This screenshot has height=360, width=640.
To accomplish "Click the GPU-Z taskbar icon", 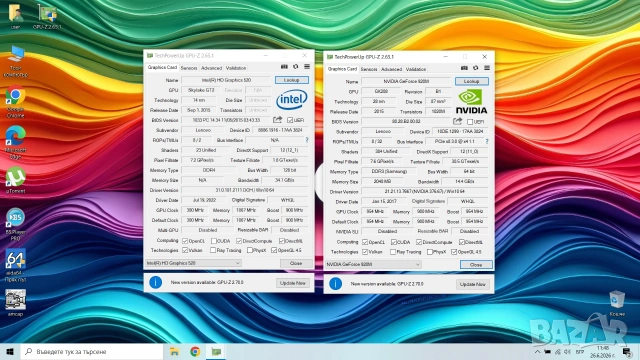I will pos(216,351).
